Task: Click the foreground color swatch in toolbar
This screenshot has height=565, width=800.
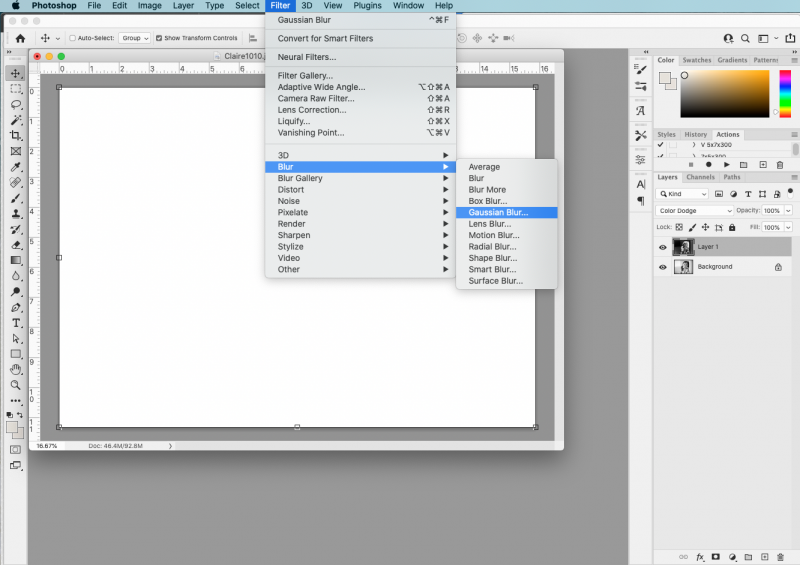Action: (x=12, y=427)
